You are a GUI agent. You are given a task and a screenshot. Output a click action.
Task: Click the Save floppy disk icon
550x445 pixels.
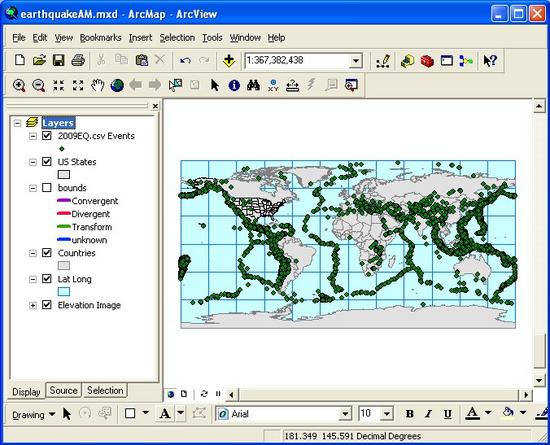coord(59,60)
